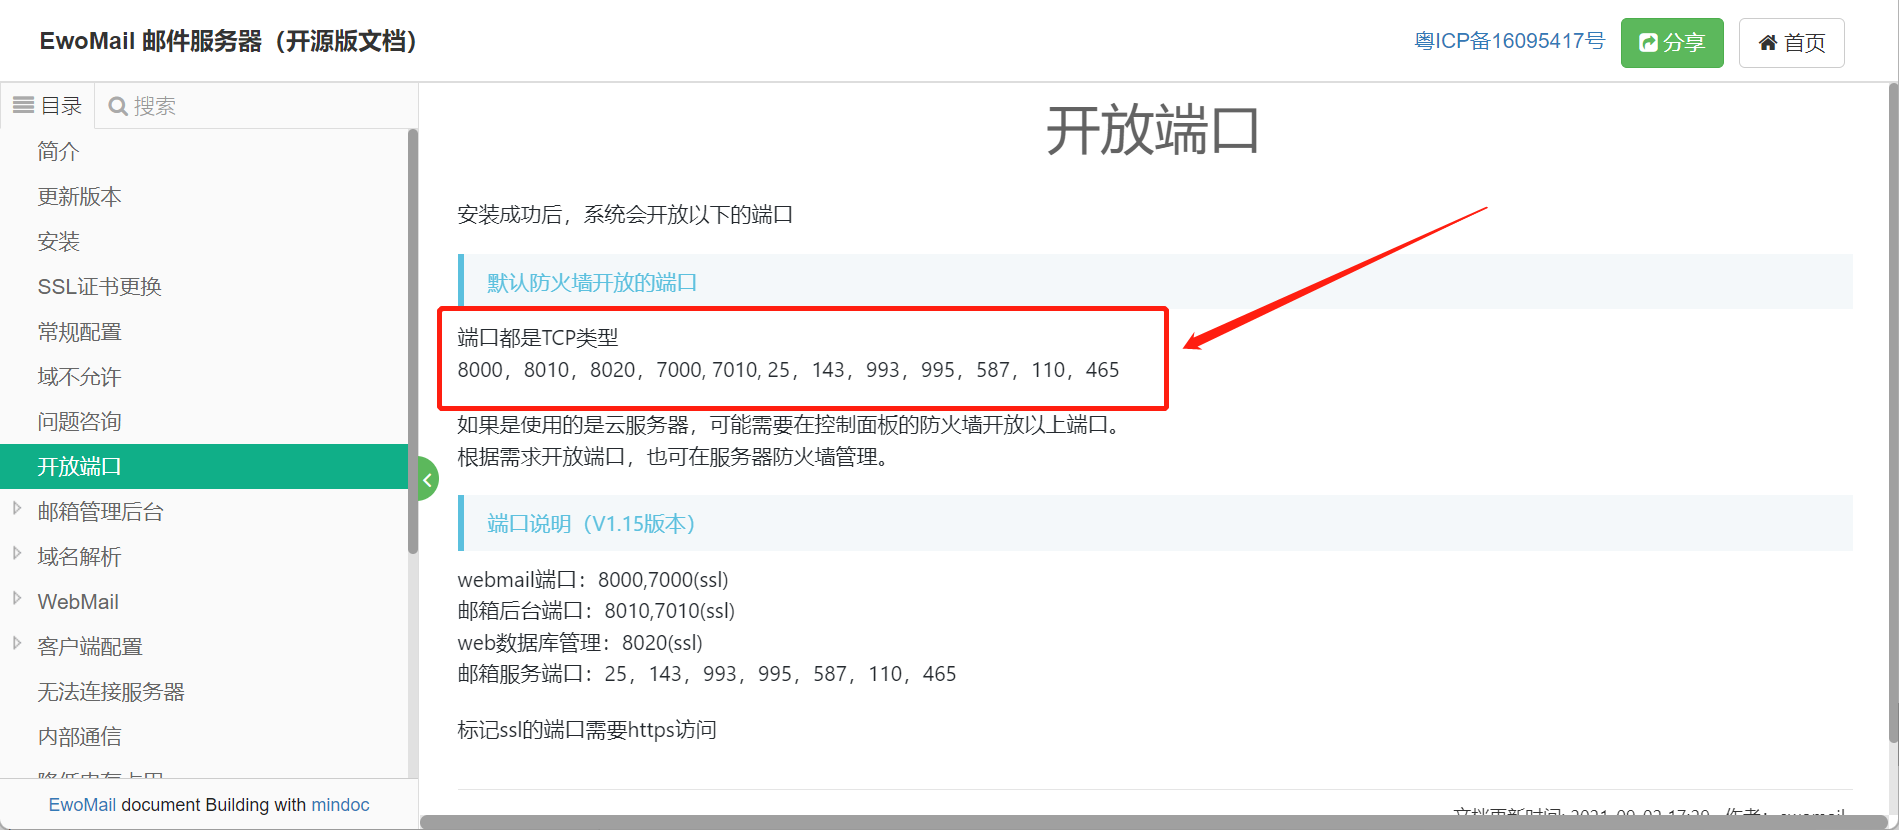Image resolution: width=1899 pixels, height=830 pixels.
Task: Switch to the 目录 tab
Action: point(48,106)
